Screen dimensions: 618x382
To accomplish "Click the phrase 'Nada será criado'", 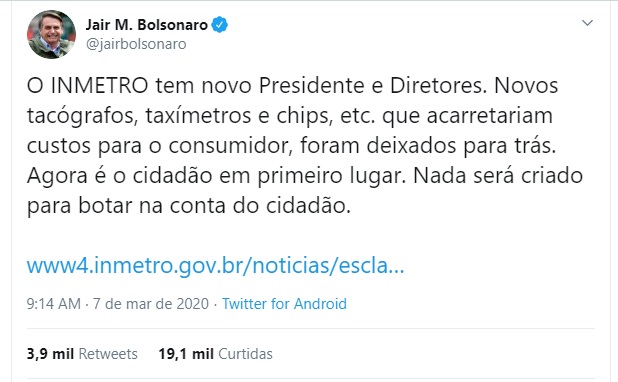I will click(x=498, y=175).
